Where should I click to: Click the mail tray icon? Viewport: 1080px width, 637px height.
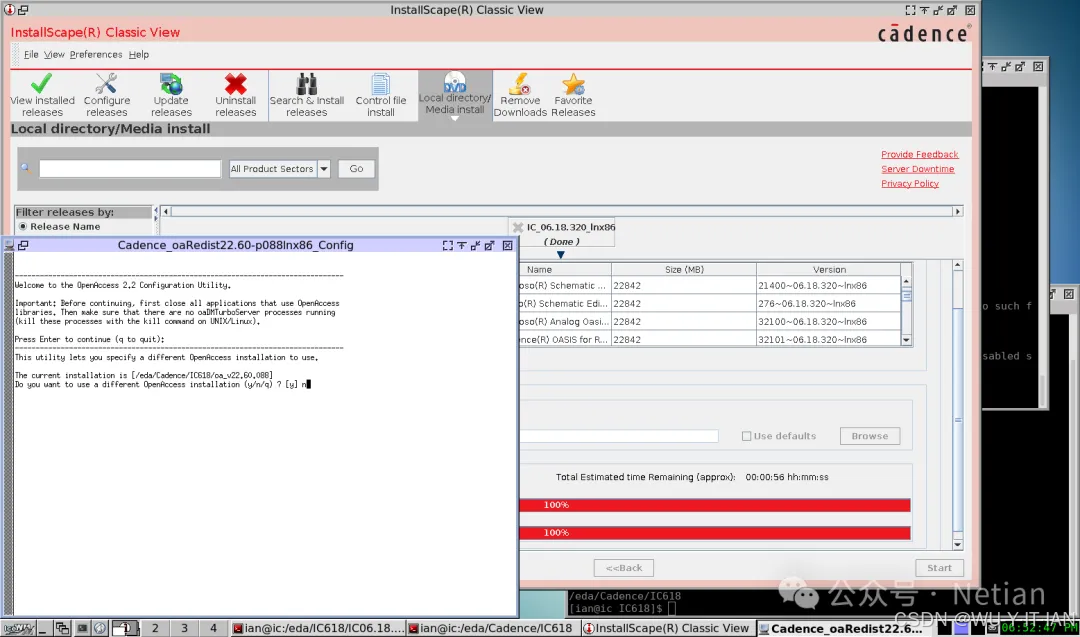coord(993,628)
